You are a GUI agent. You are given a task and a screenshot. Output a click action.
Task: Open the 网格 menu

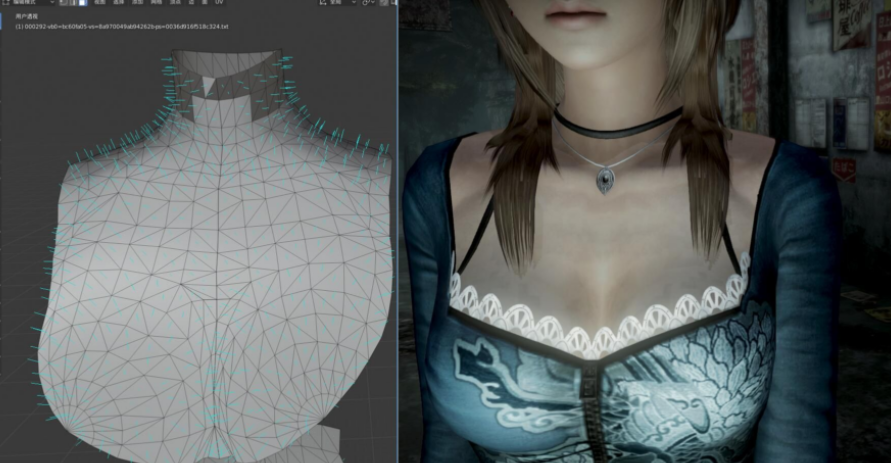pos(156,2)
